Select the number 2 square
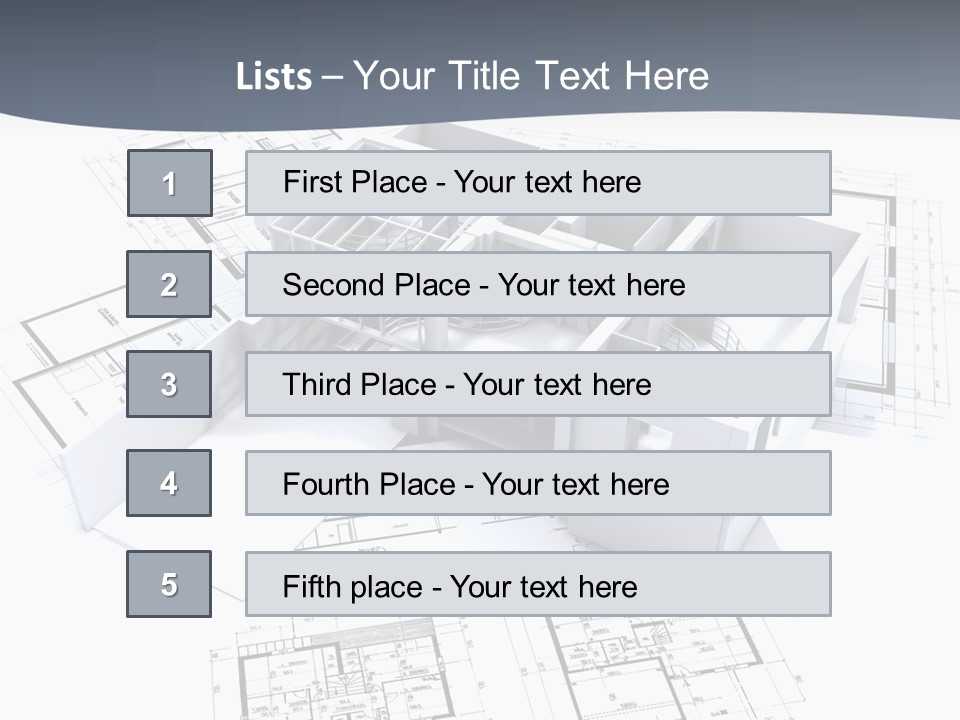960x720 pixels. (169, 284)
